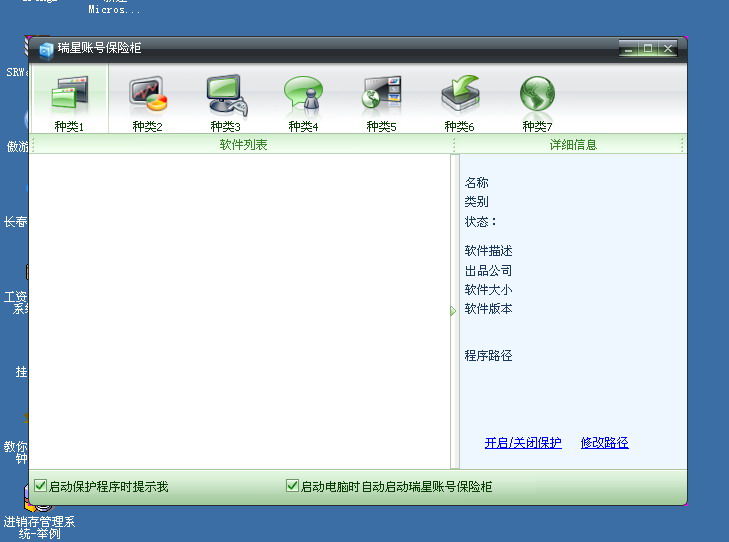The height and width of the screenshot is (542, 729).
Task: Minimize the 瑞星账号保险柜 window
Action: (x=629, y=48)
